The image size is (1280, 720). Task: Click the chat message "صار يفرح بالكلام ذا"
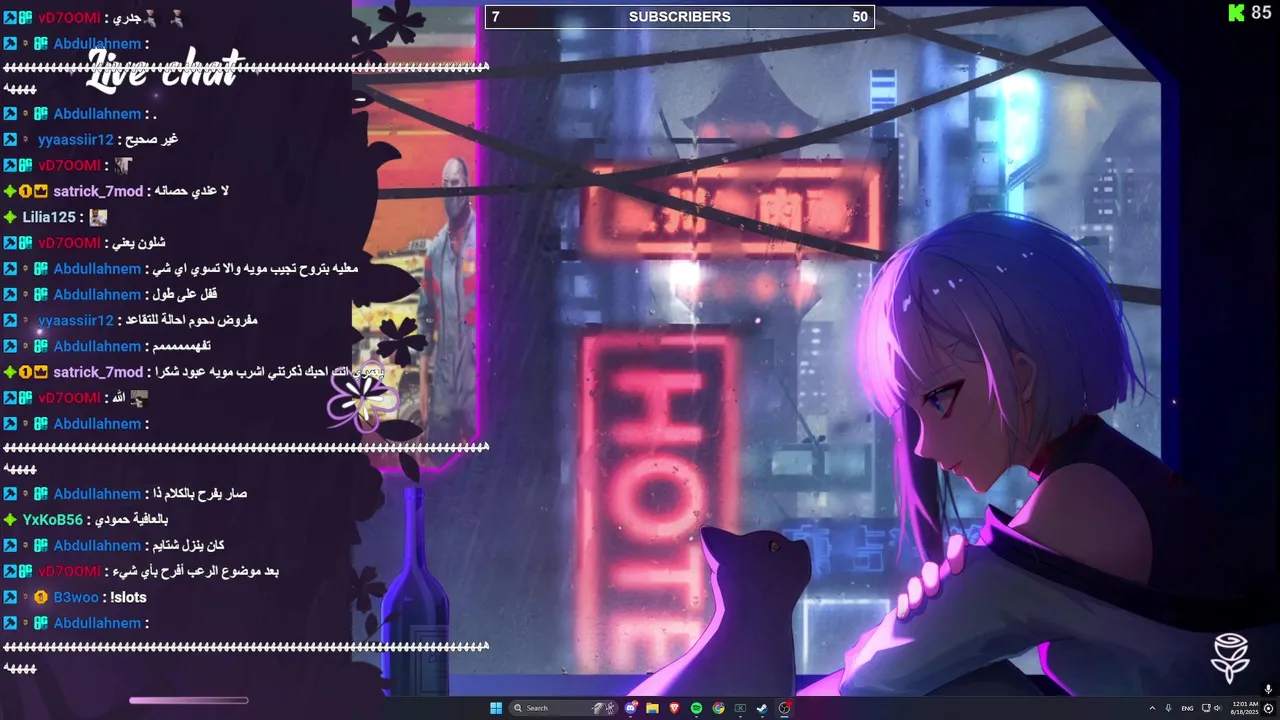point(200,494)
